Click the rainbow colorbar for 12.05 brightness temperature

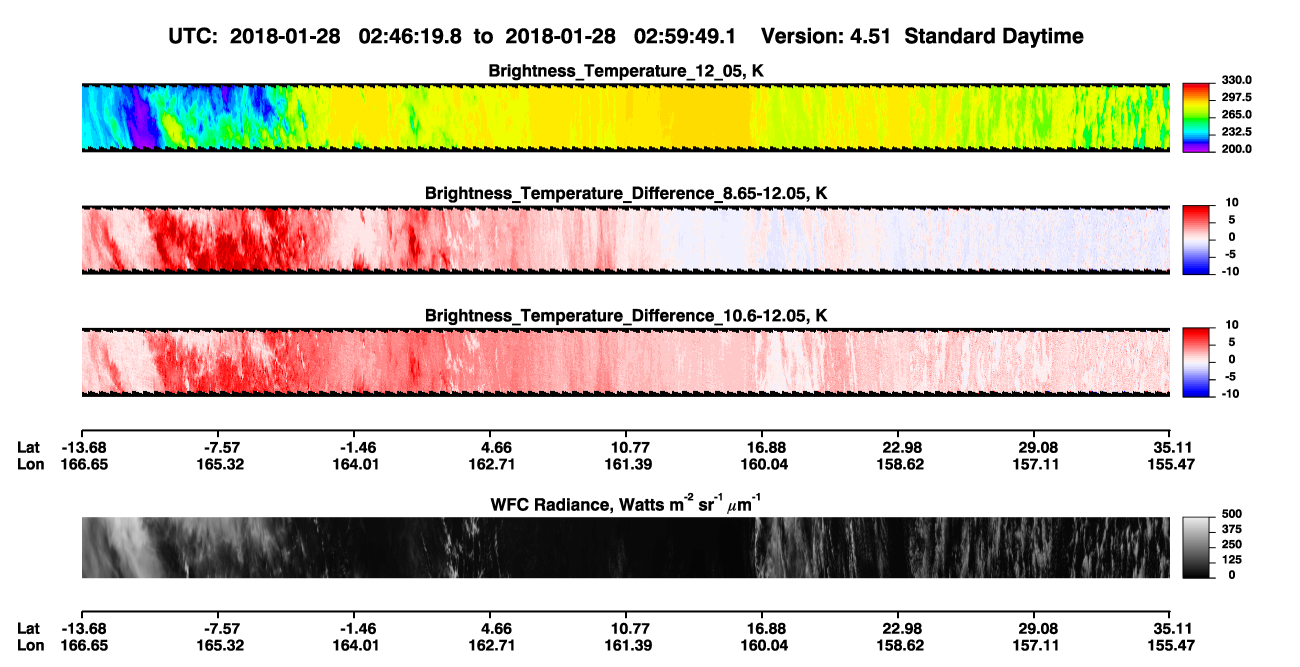tap(1197, 117)
